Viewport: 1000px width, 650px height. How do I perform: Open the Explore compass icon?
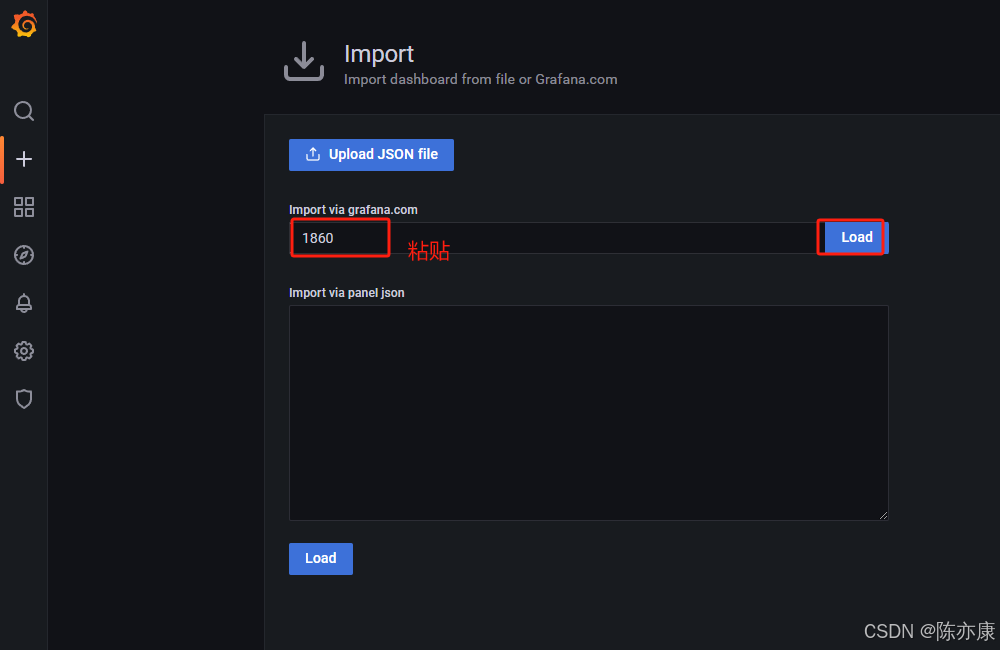click(x=24, y=255)
